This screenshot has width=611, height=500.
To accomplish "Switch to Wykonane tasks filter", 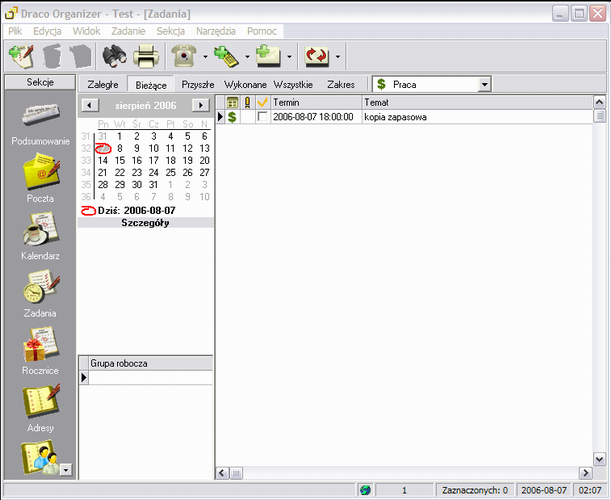I will pos(245,85).
